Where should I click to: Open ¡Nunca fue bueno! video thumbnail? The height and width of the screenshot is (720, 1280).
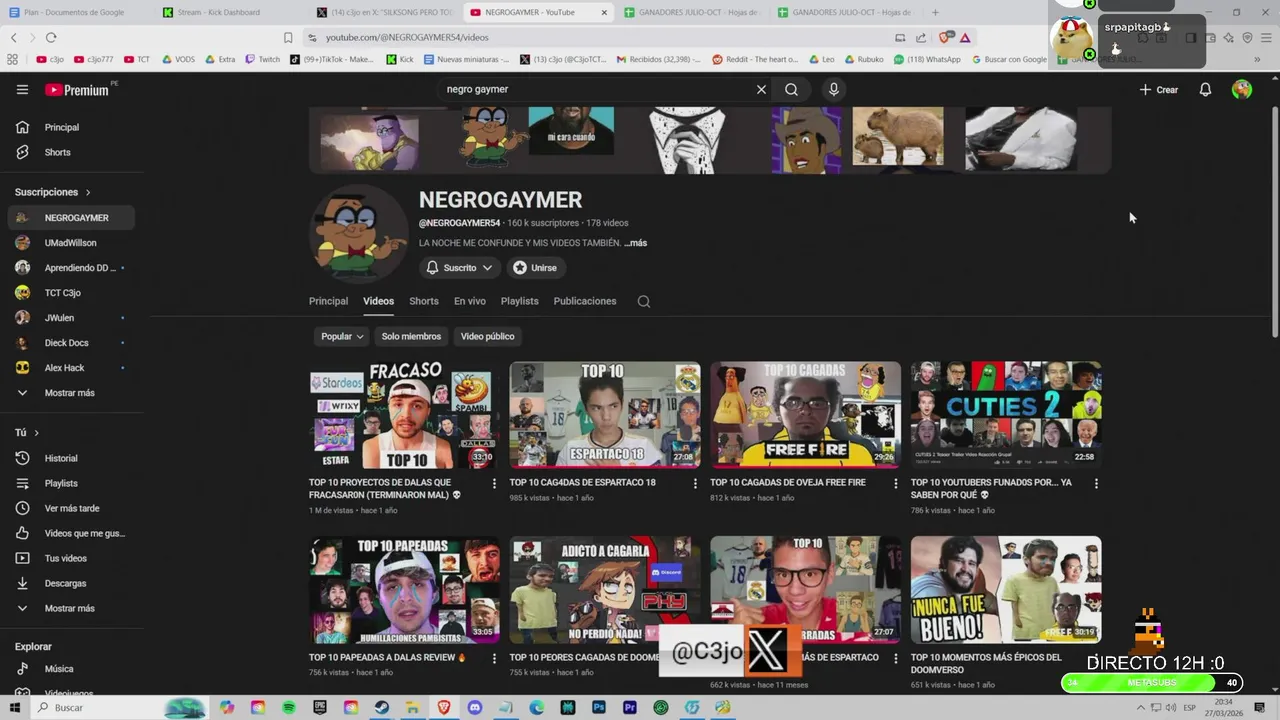1006,590
